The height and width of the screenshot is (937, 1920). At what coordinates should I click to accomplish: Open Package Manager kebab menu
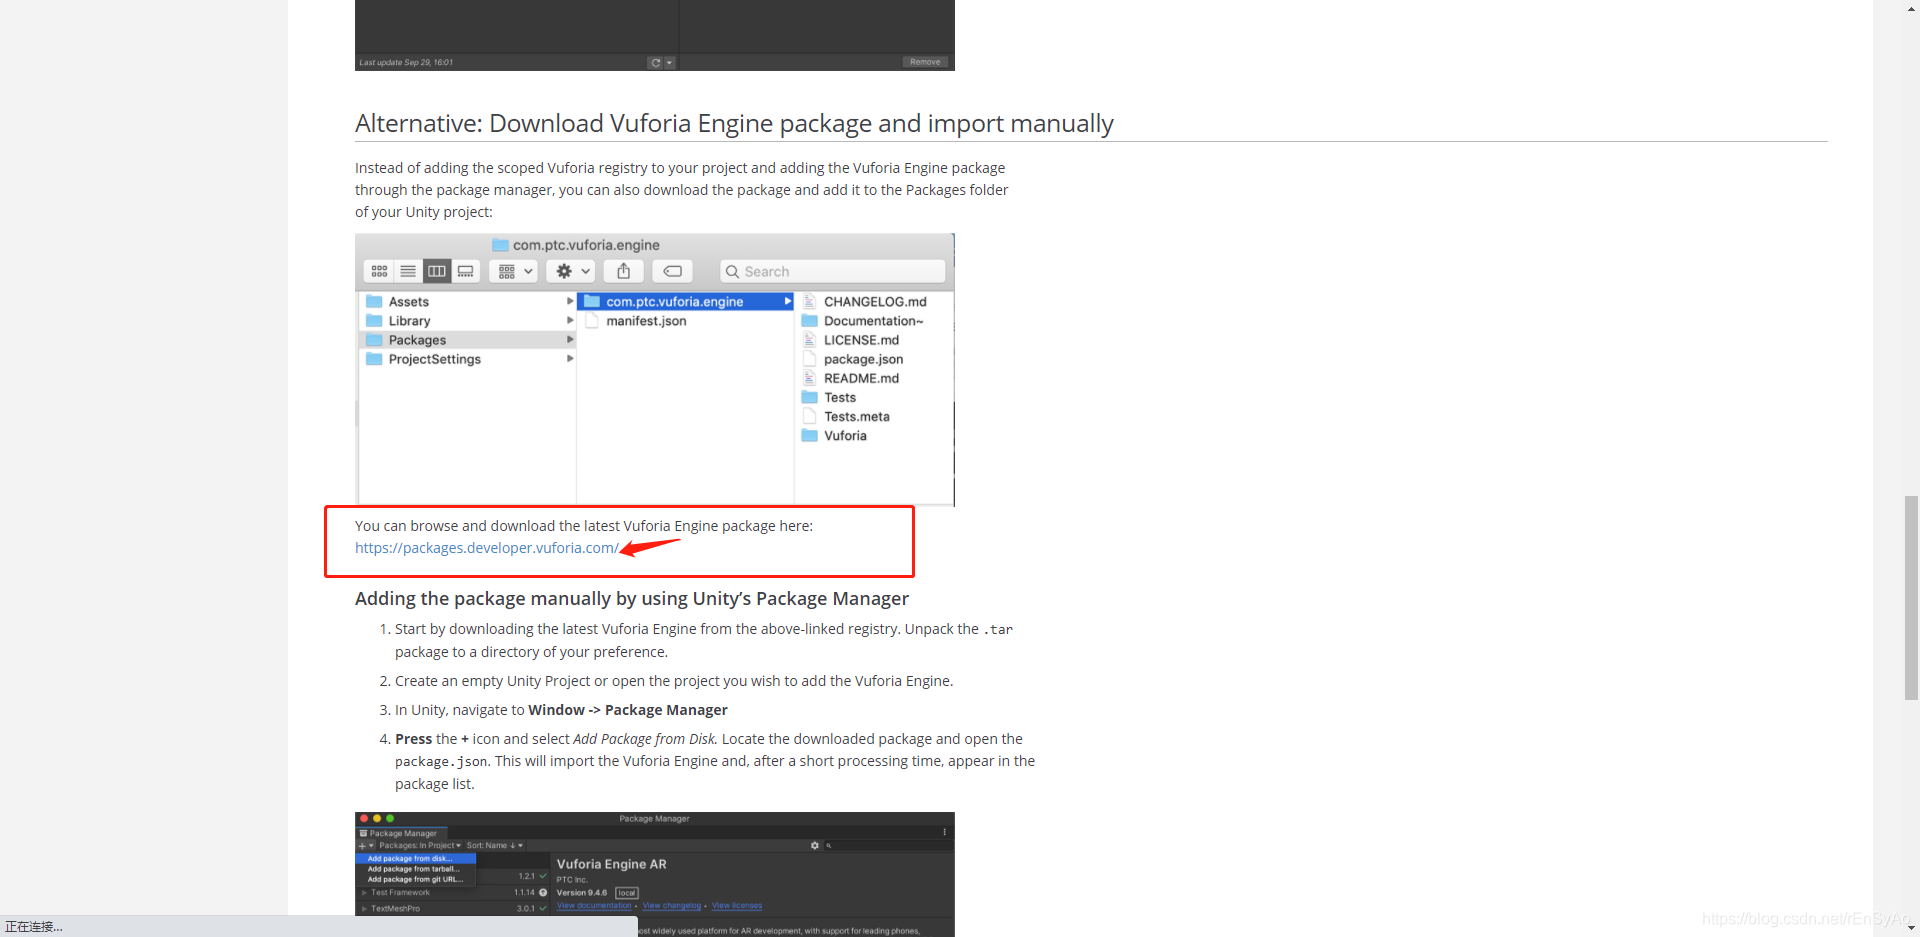[944, 832]
